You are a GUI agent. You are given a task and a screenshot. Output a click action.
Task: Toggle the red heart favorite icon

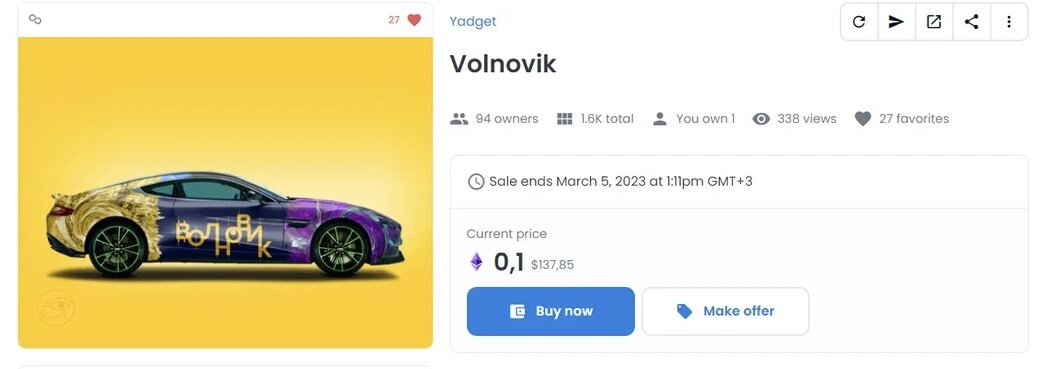(415, 20)
